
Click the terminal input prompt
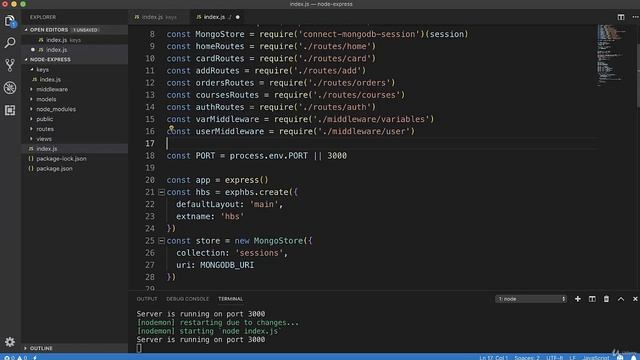(x=139, y=348)
